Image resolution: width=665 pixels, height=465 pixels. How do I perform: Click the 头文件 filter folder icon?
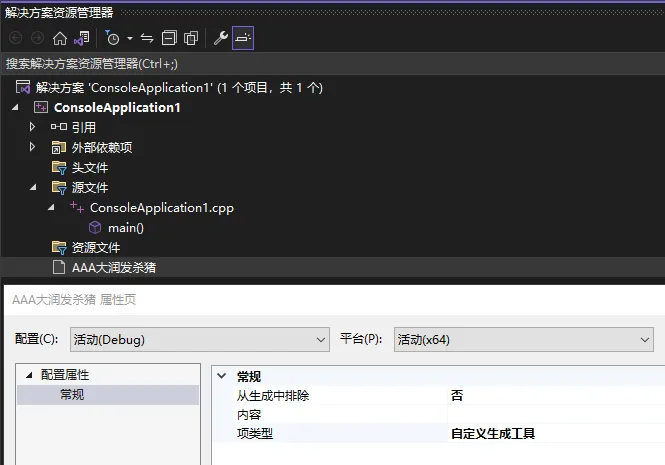click(59, 168)
